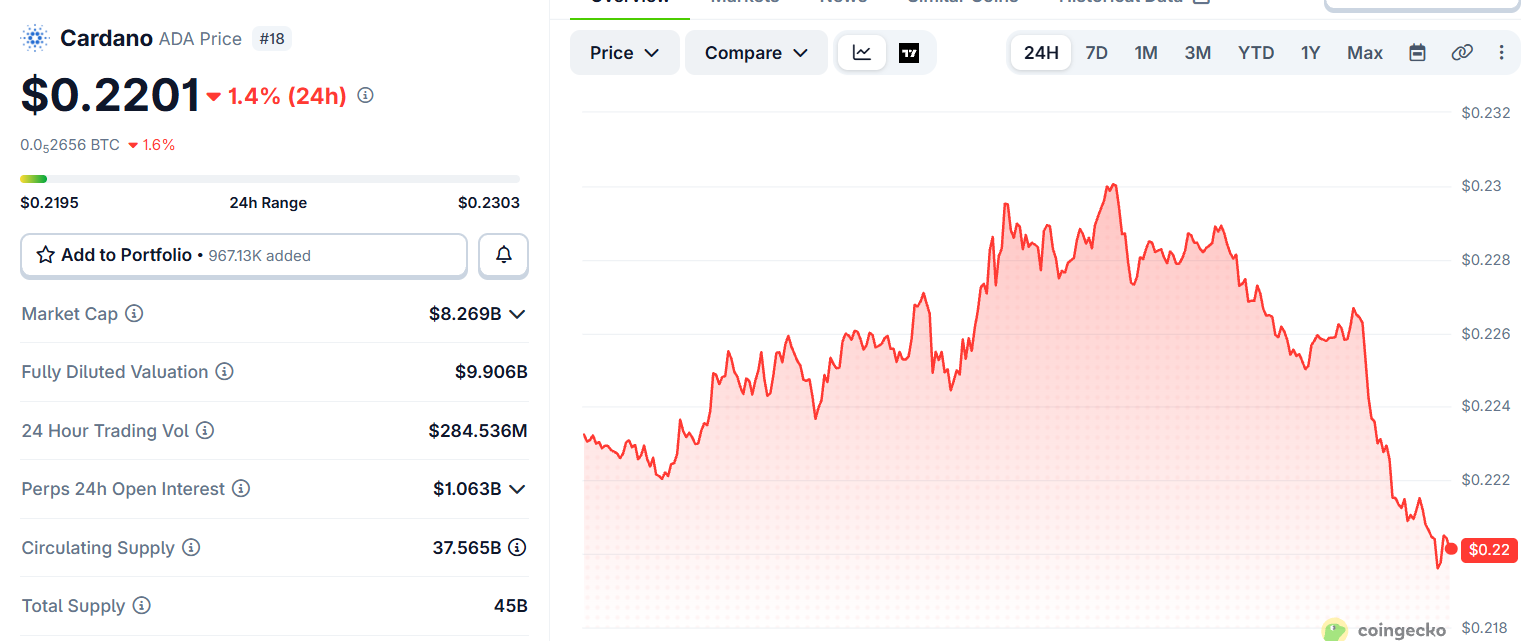Screen dimensions: 1532x641
Task: Select the Max time range
Action: (1365, 53)
